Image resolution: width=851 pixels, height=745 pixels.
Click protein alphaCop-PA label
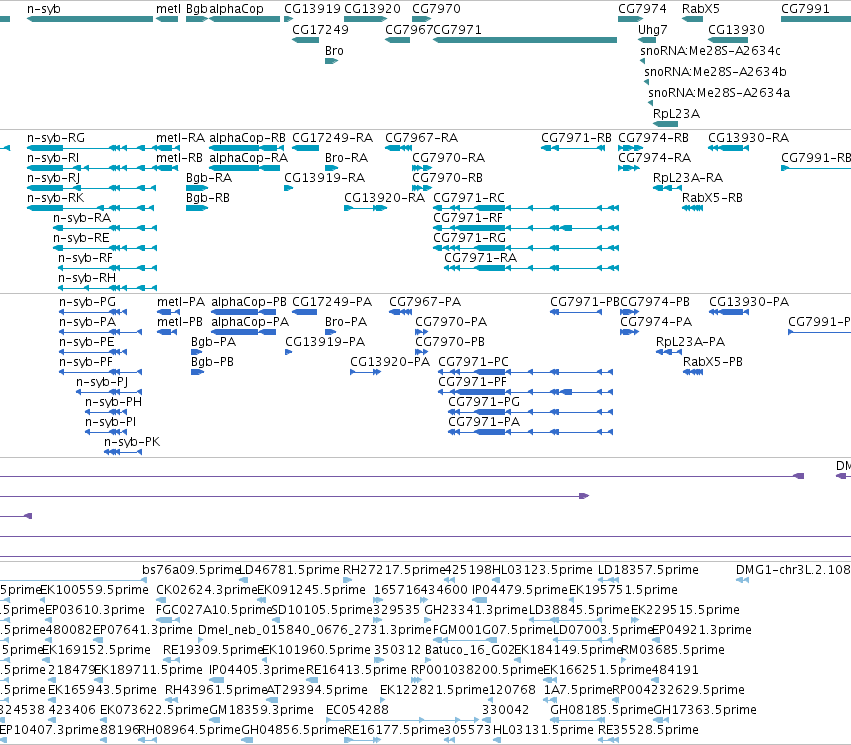[250, 322]
